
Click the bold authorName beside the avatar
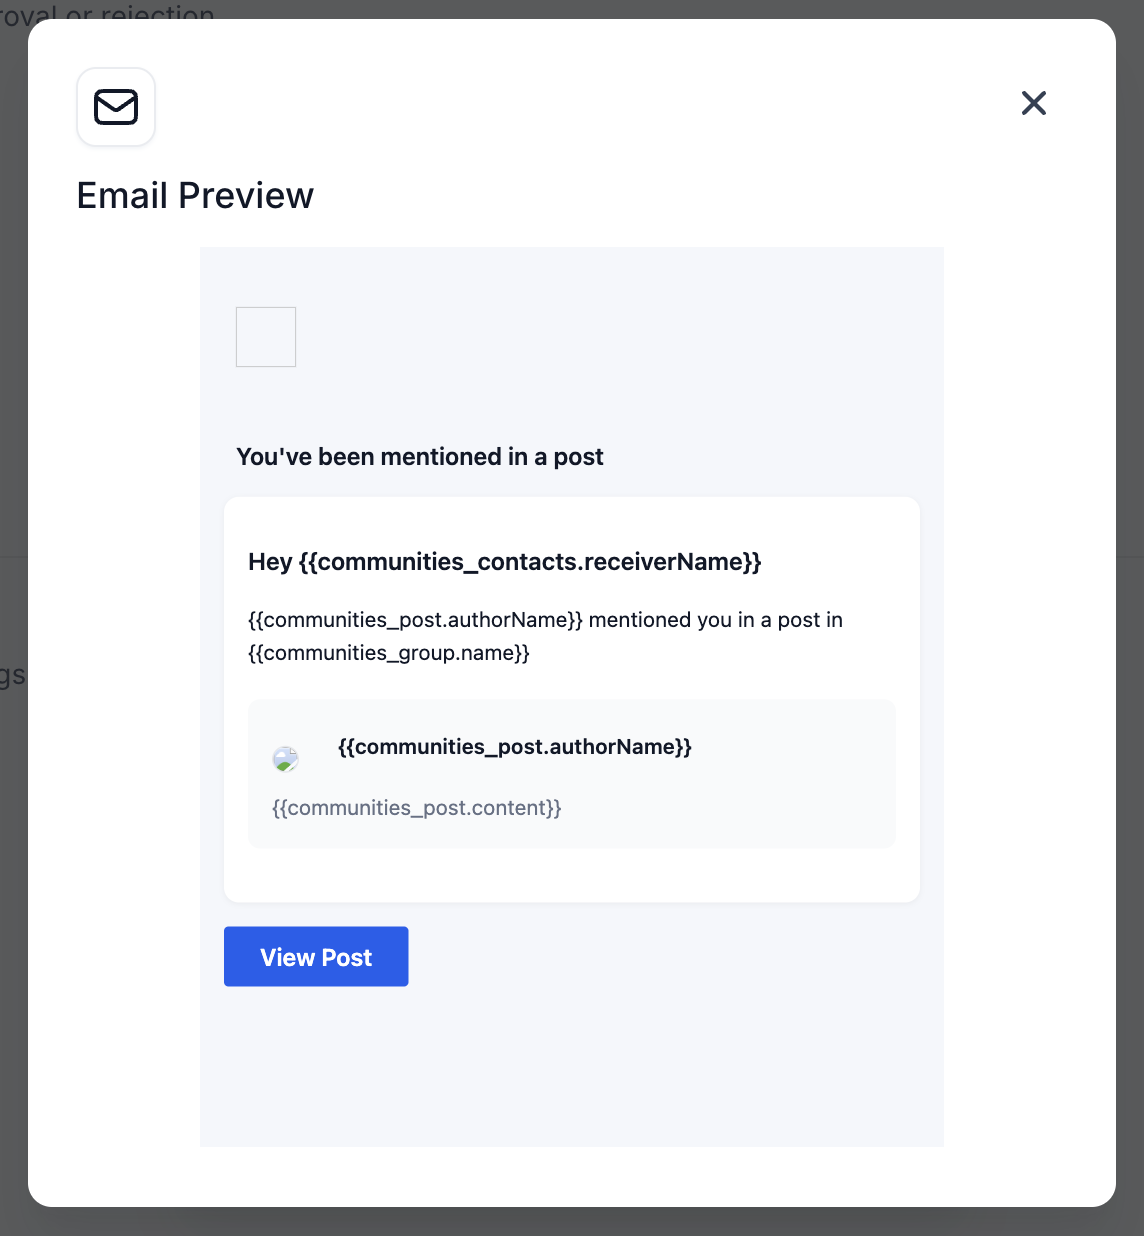pyautogui.click(x=515, y=747)
